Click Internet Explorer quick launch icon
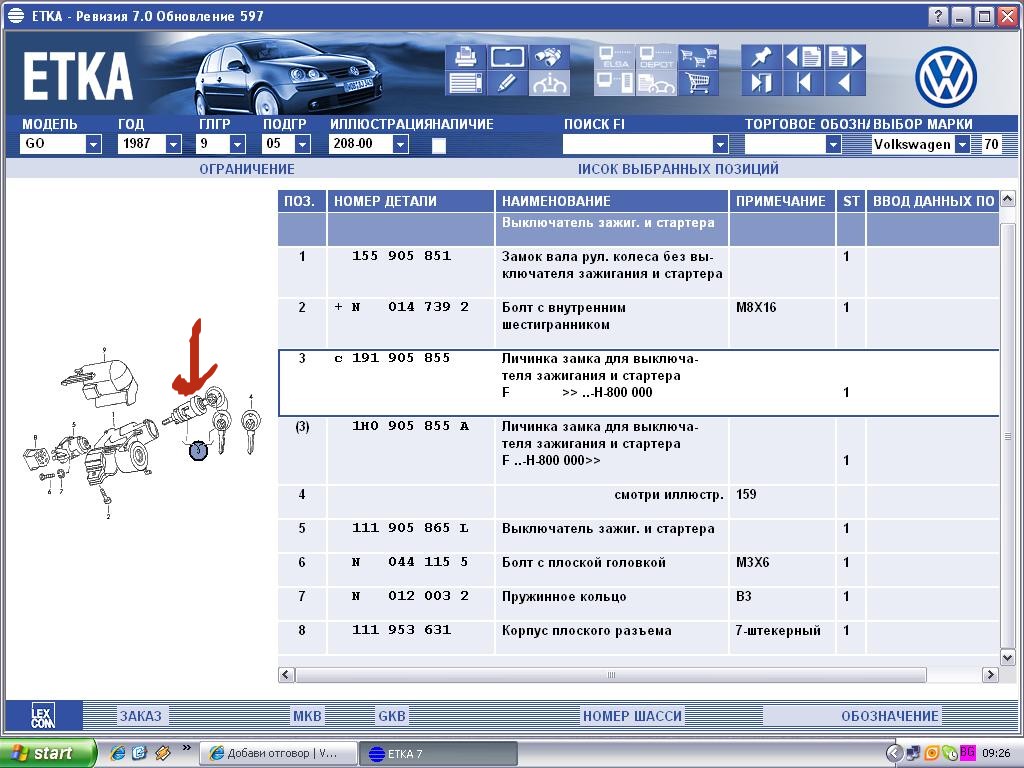The image size is (1024, 768). coord(118,753)
